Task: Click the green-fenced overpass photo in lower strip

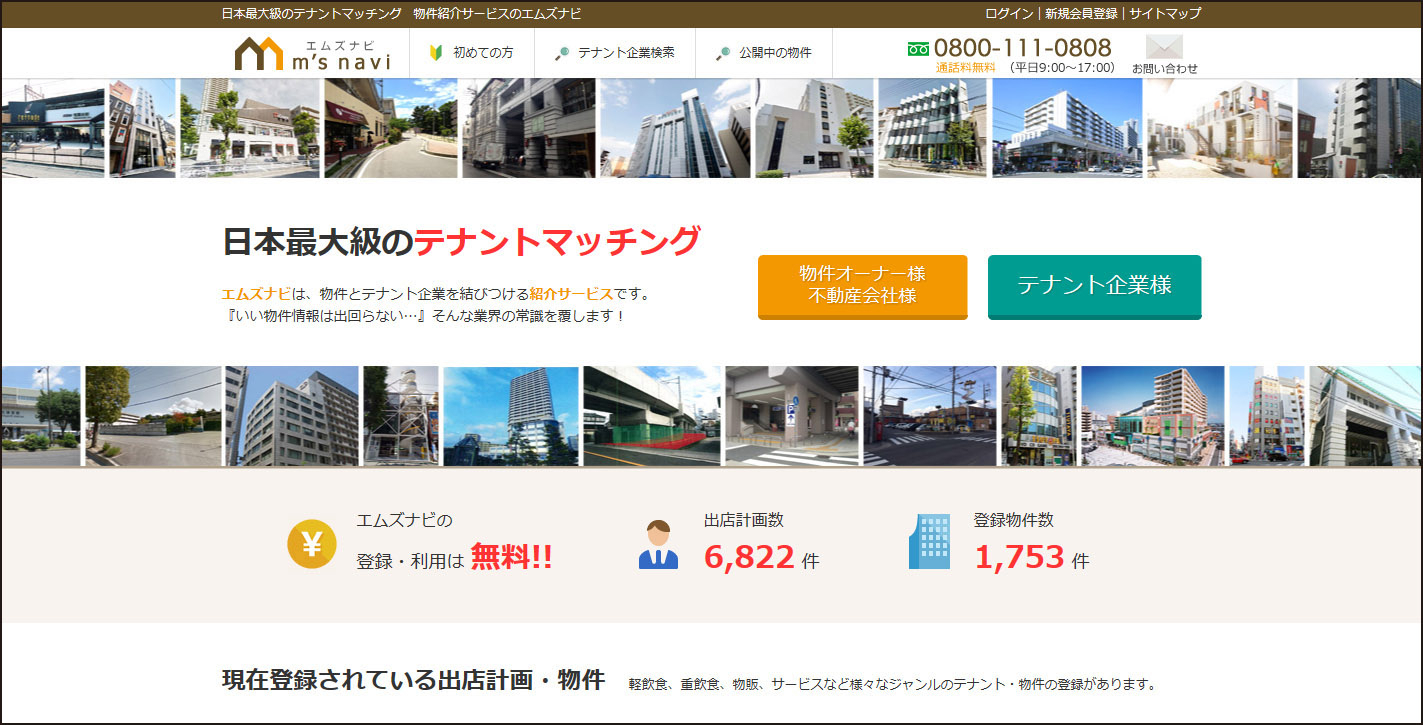Action: tap(651, 416)
